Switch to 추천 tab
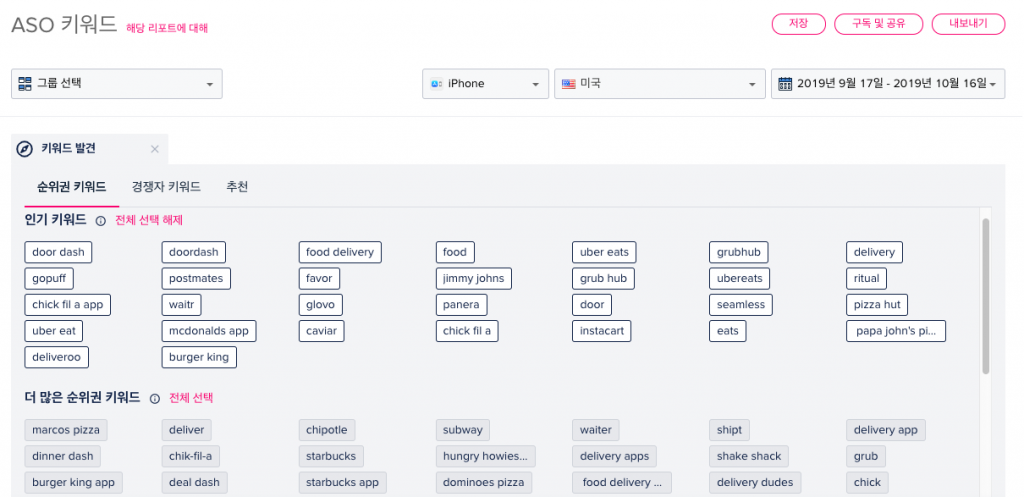The width and height of the screenshot is (1024, 497). click(x=237, y=187)
